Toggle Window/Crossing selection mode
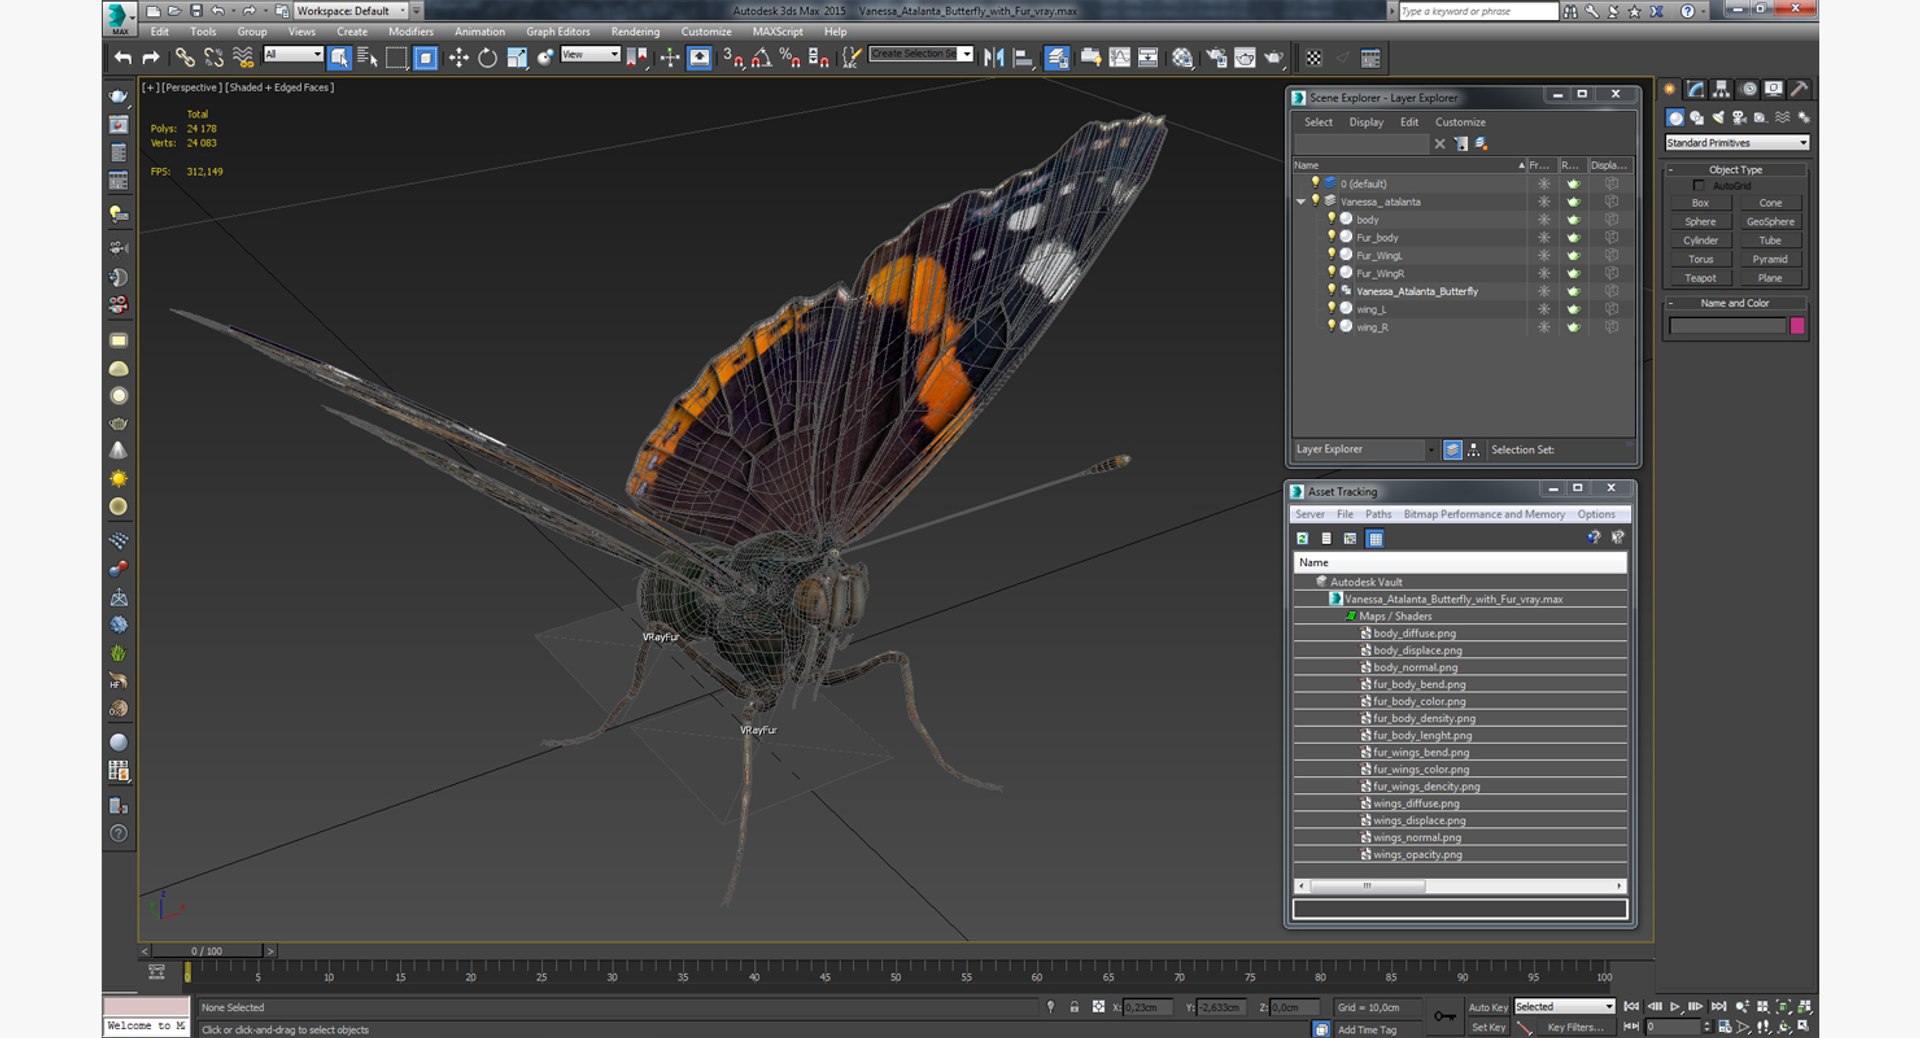The image size is (1920, 1038). [x=425, y=58]
